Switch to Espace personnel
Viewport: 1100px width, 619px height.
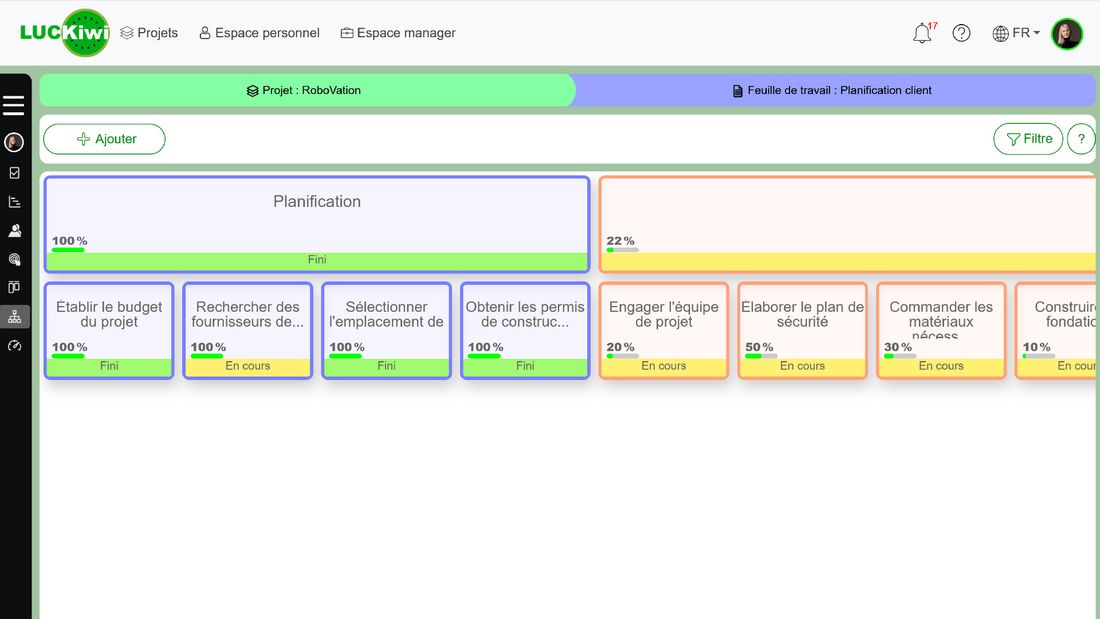tap(259, 33)
